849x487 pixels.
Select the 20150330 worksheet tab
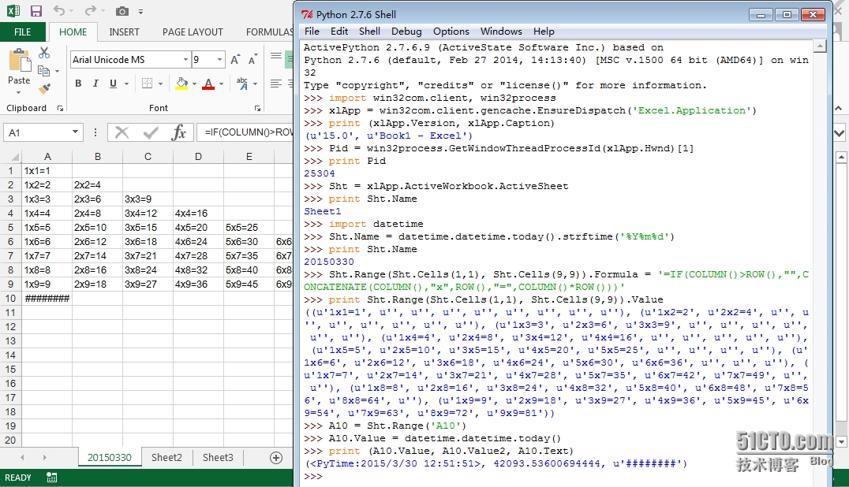point(109,457)
